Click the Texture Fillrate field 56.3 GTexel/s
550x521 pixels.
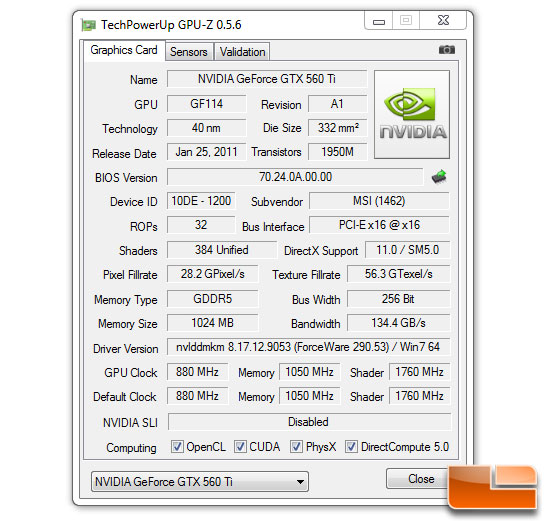click(x=398, y=274)
